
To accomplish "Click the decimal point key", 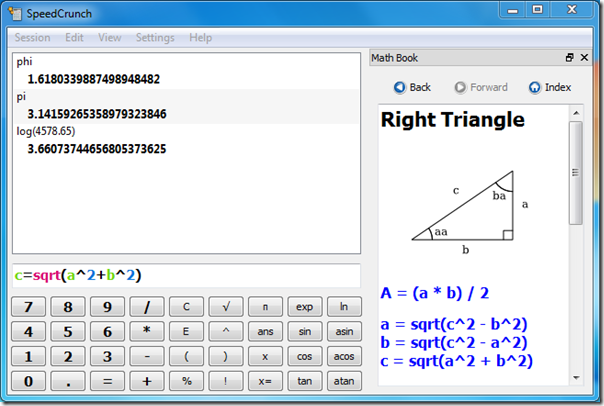I will [68, 381].
